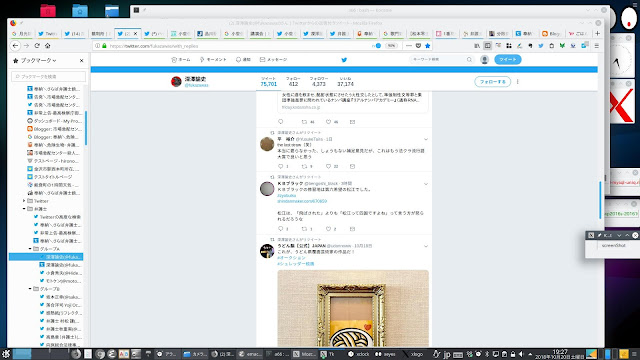Close the active Twitter tab
Viewport: 640px width, 360px height.
136,33
